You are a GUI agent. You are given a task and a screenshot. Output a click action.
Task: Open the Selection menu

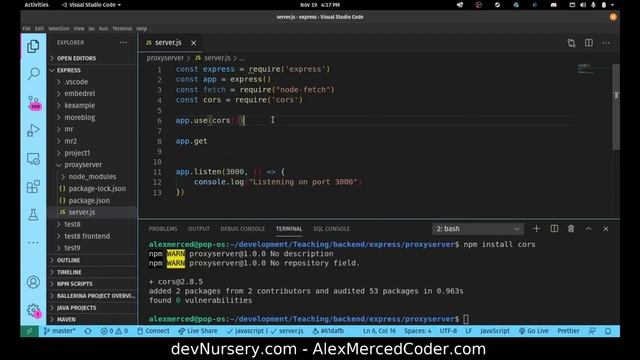[59, 29]
